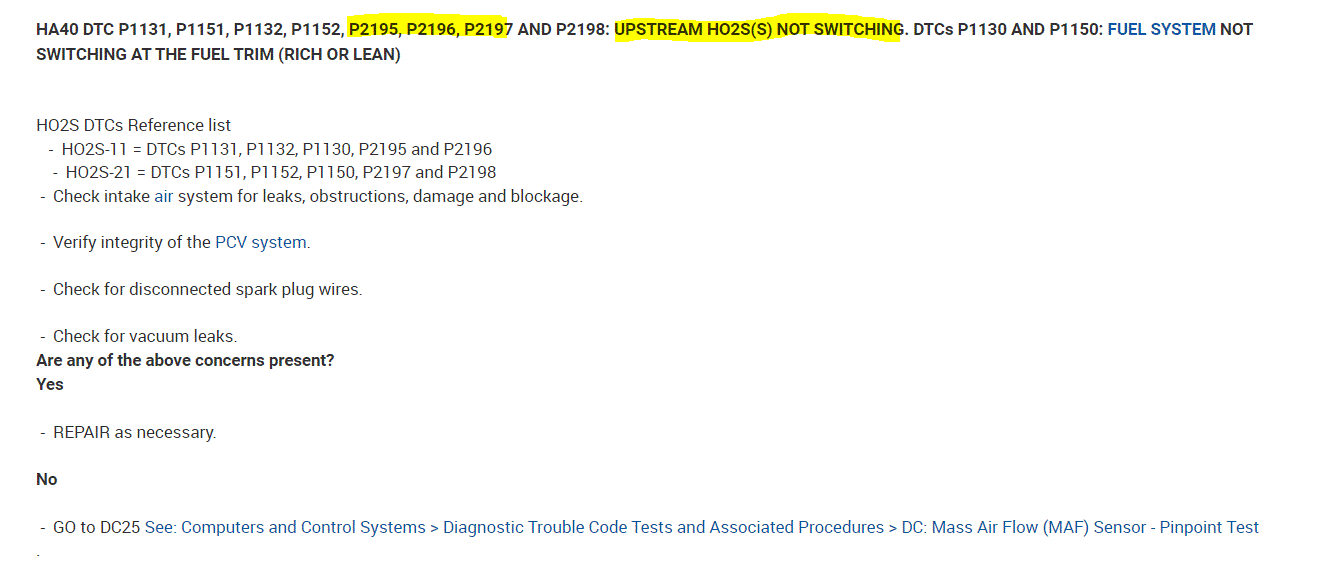Follow the blue 'air' hyperlink

164,196
